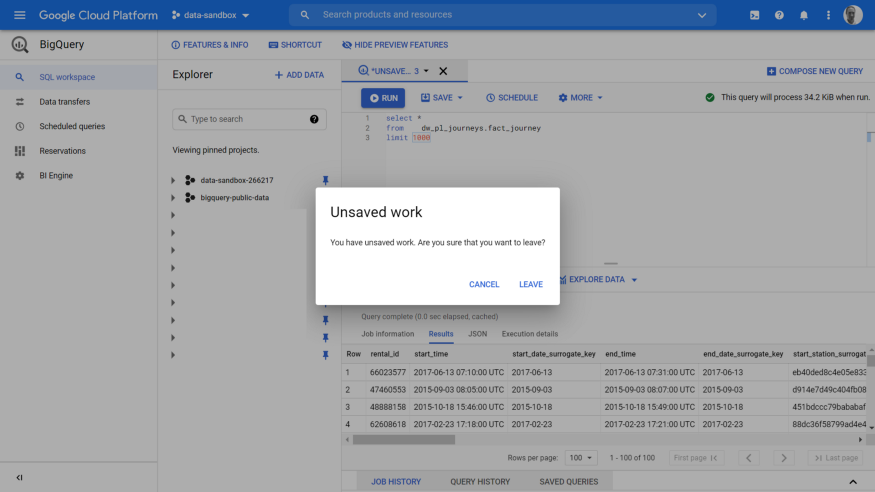Open the user account avatar
This screenshot has height=492, width=875.
click(853, 15)
